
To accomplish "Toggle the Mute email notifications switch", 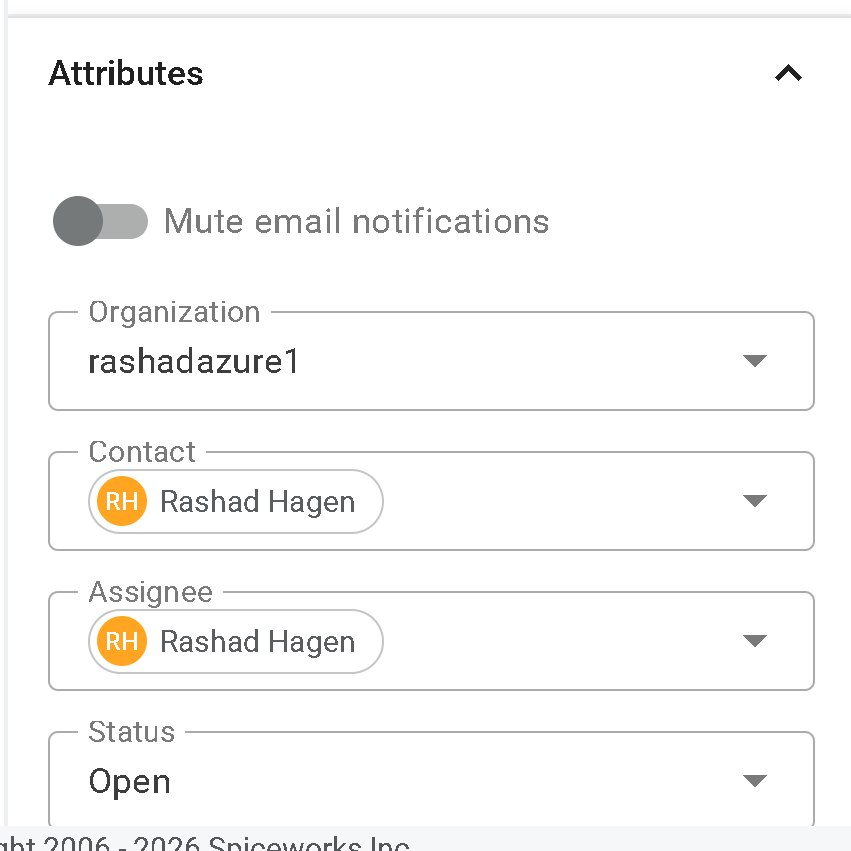I will point(100,221).
